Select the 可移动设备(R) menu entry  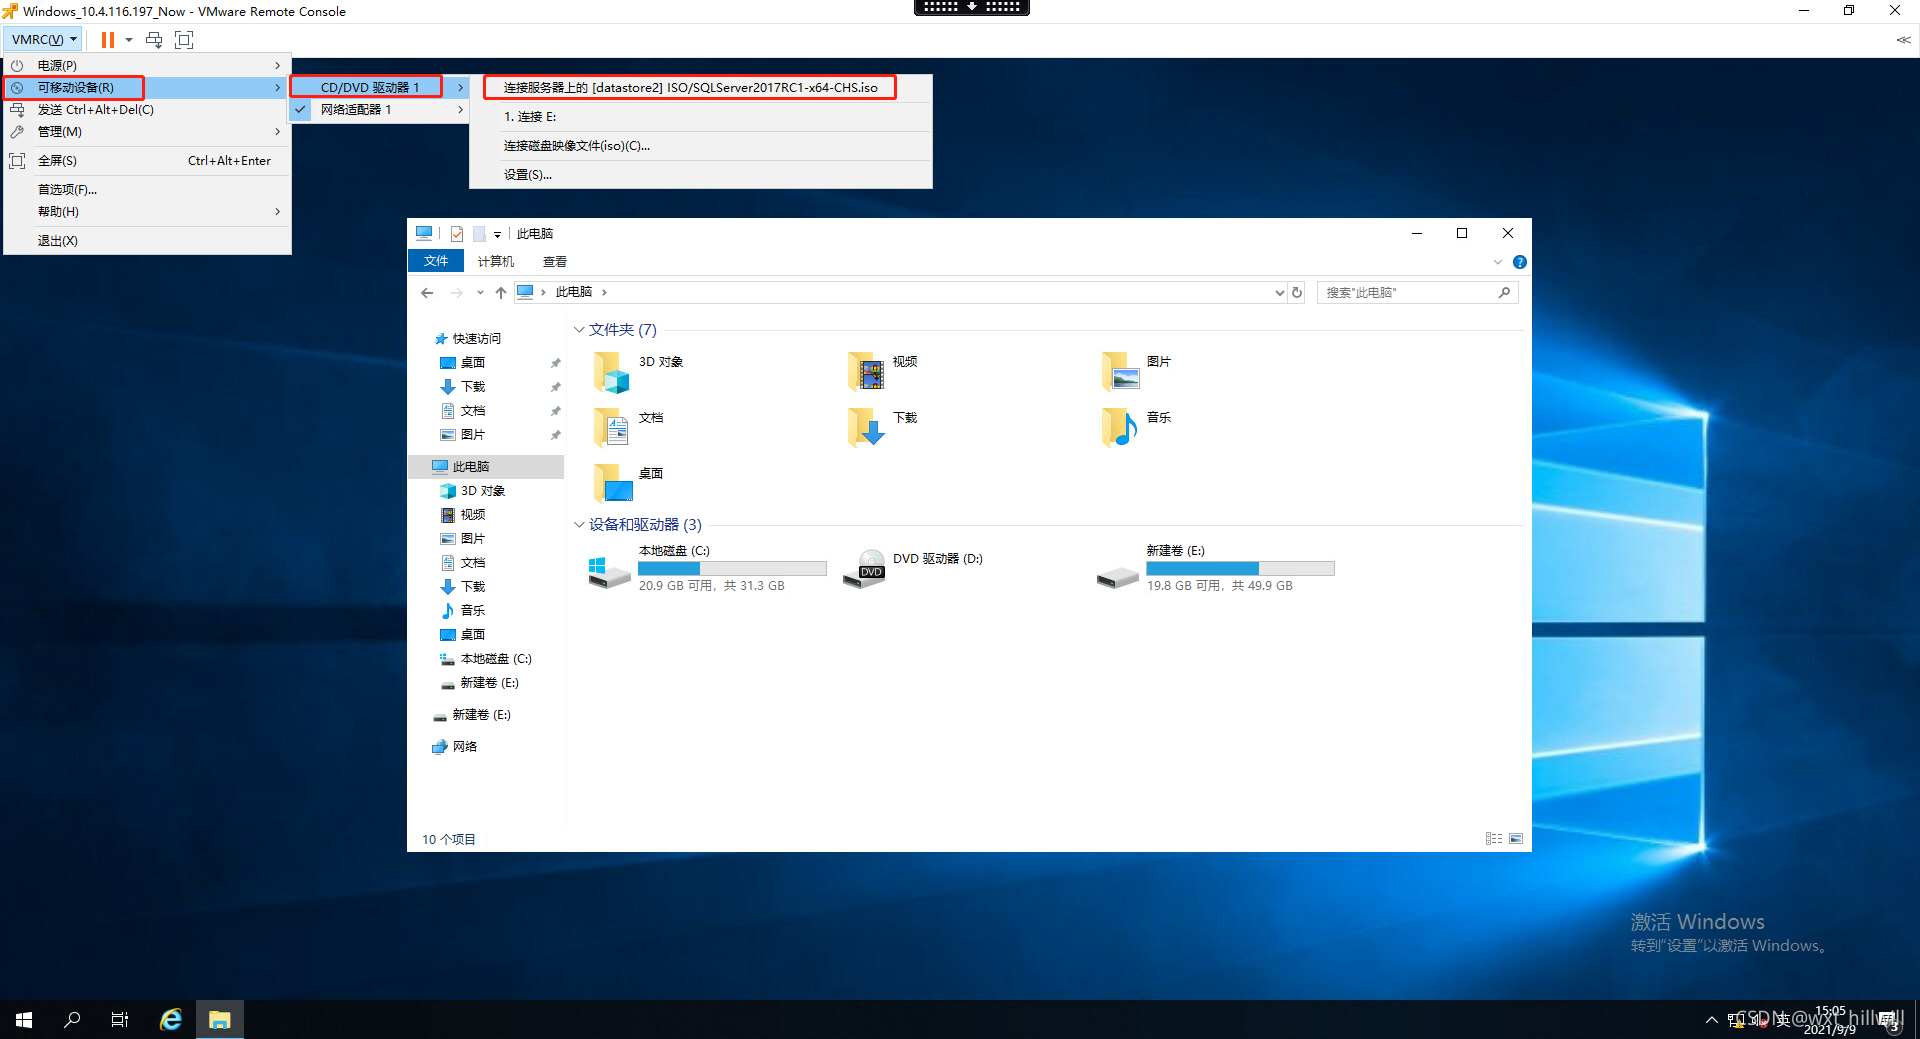pyautogui.click(x=147, y=87)
